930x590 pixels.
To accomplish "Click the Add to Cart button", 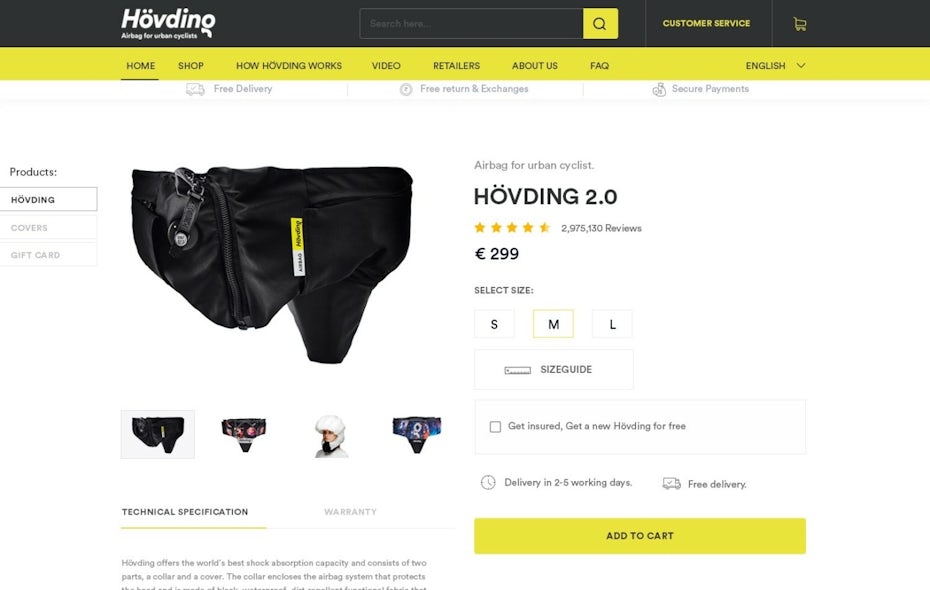I will pos(639,536).
